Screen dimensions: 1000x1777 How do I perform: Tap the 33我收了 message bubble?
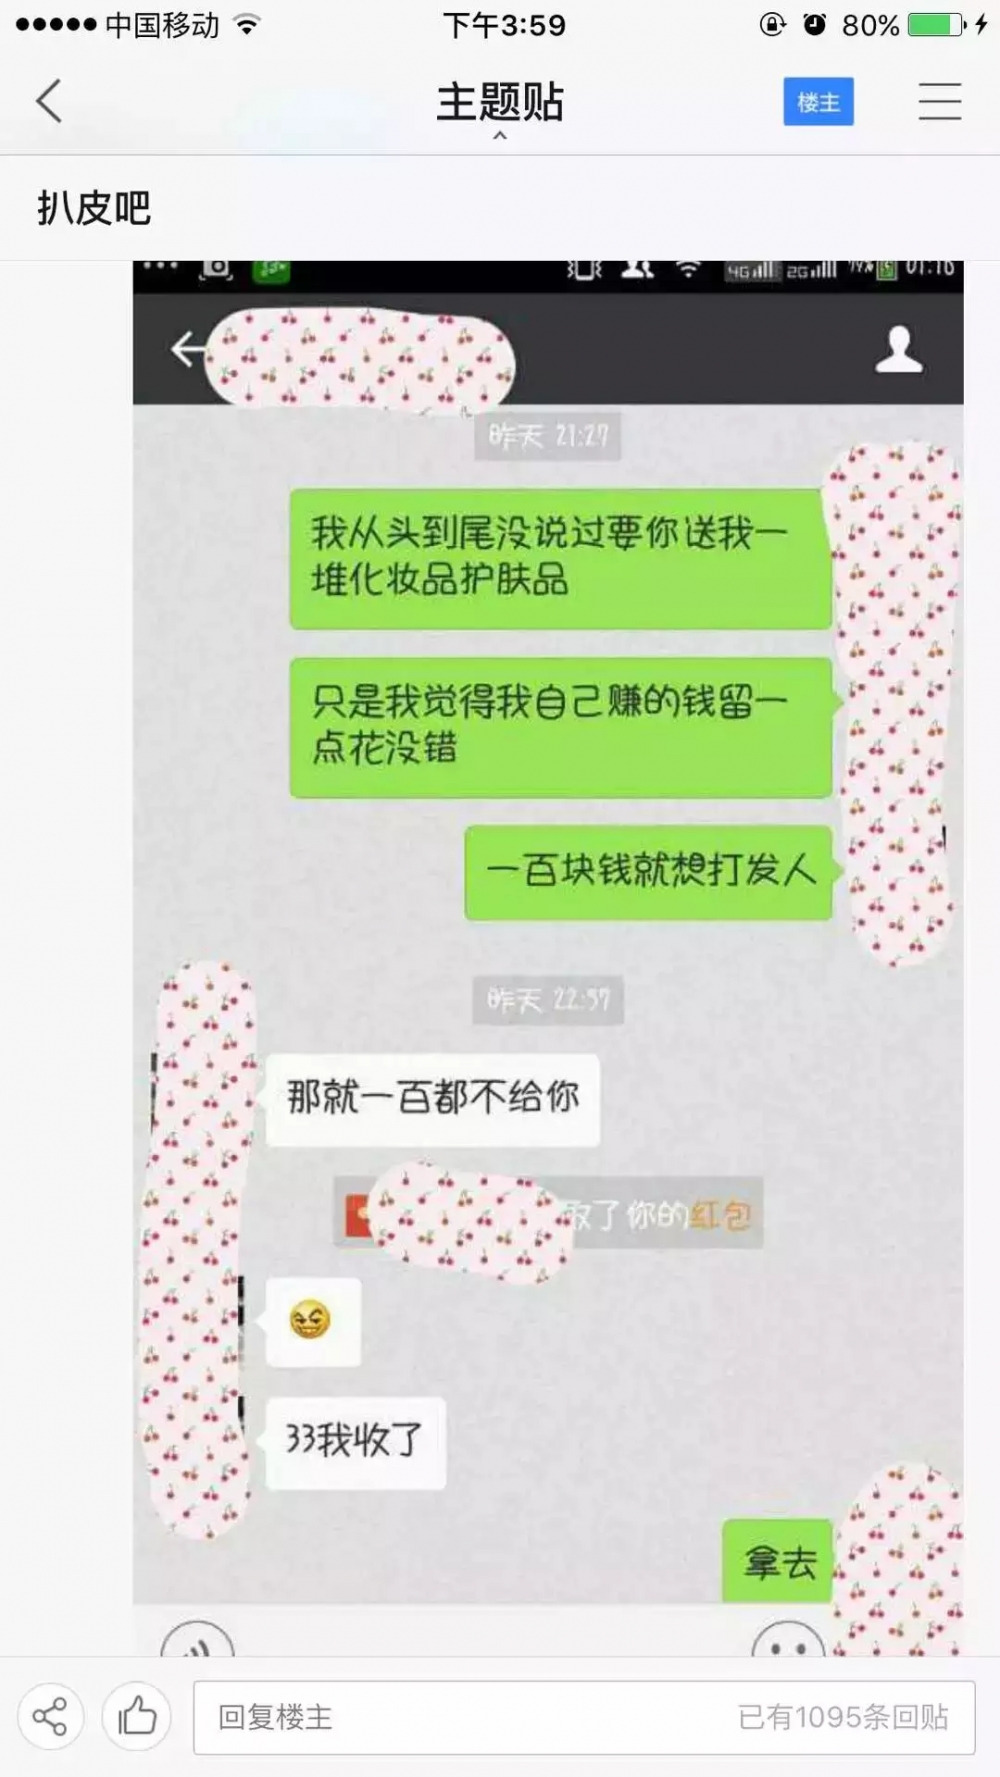click(x=355, y=1442)
